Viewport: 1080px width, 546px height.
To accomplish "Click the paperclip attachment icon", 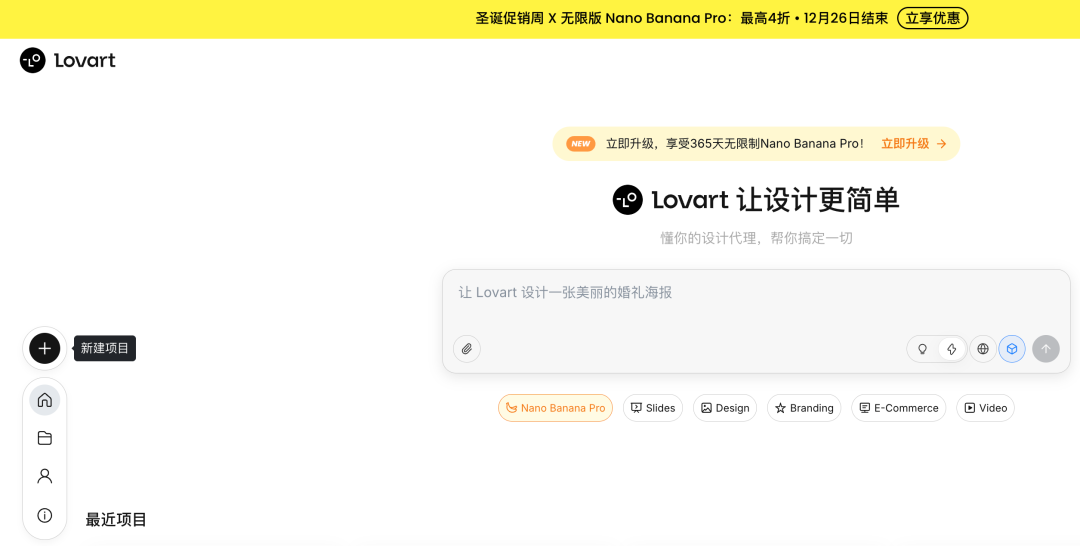I will click(467, 349).
